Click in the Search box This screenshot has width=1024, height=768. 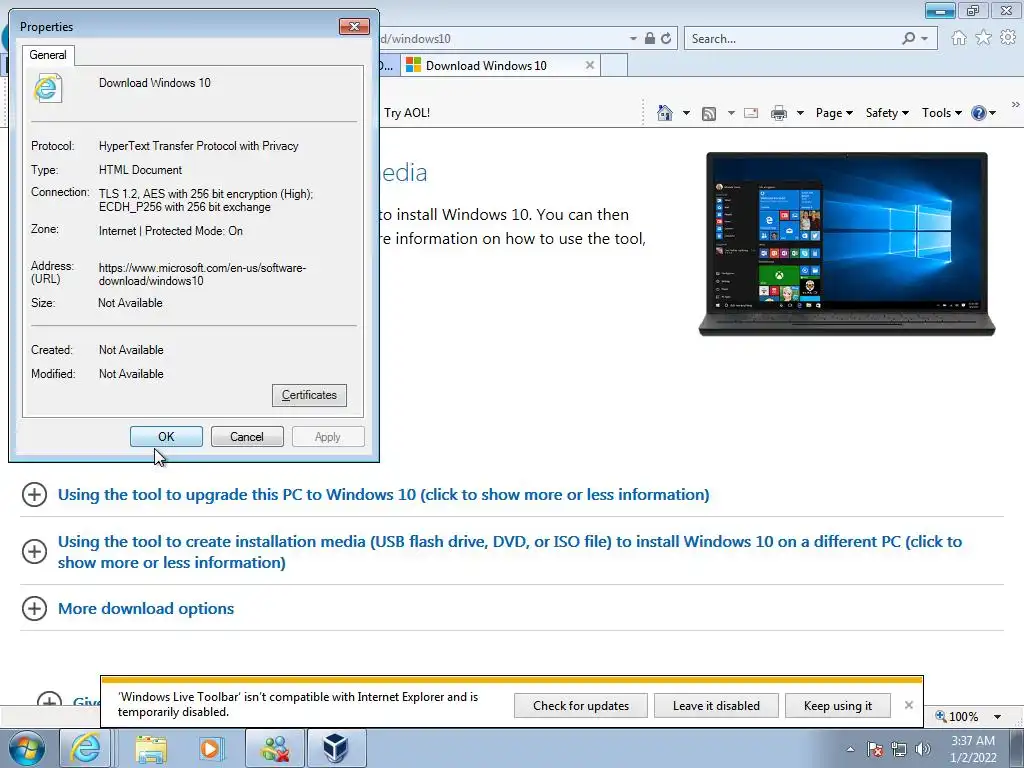tap(790, 39)
